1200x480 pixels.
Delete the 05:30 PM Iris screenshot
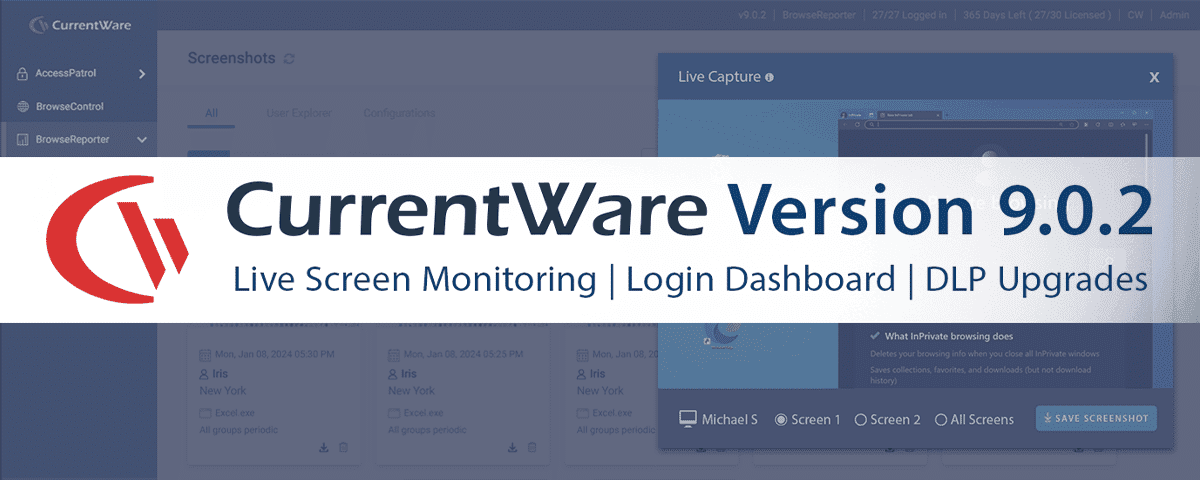(x=343, y=448)
